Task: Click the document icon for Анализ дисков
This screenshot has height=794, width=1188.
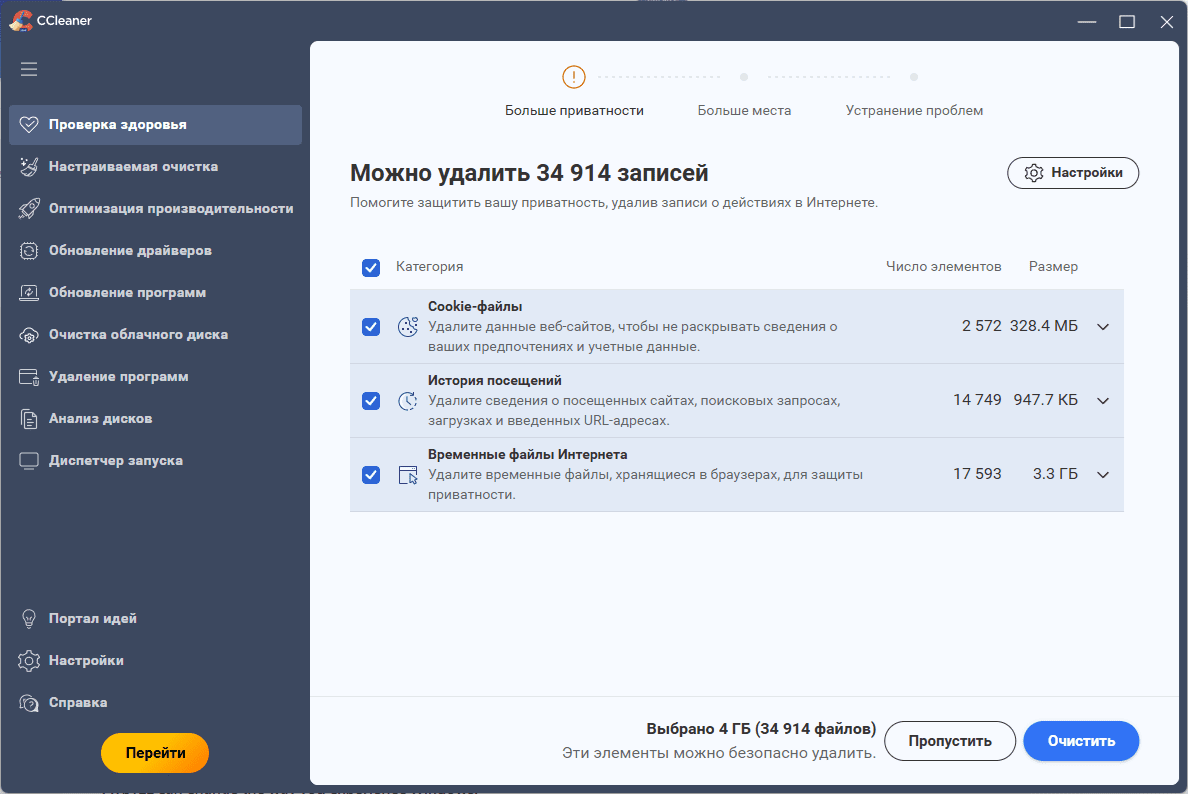Action: coord(29,419)
